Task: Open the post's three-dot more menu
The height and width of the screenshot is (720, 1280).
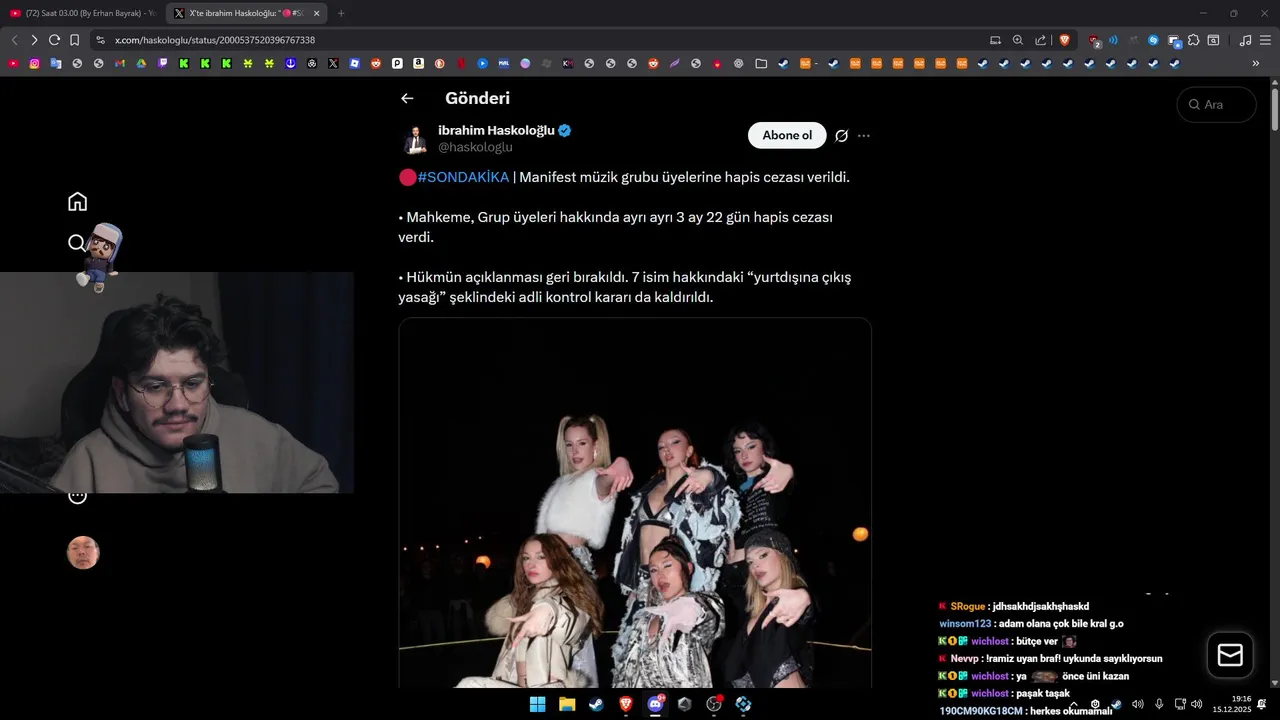Action: tap(864, 136)
